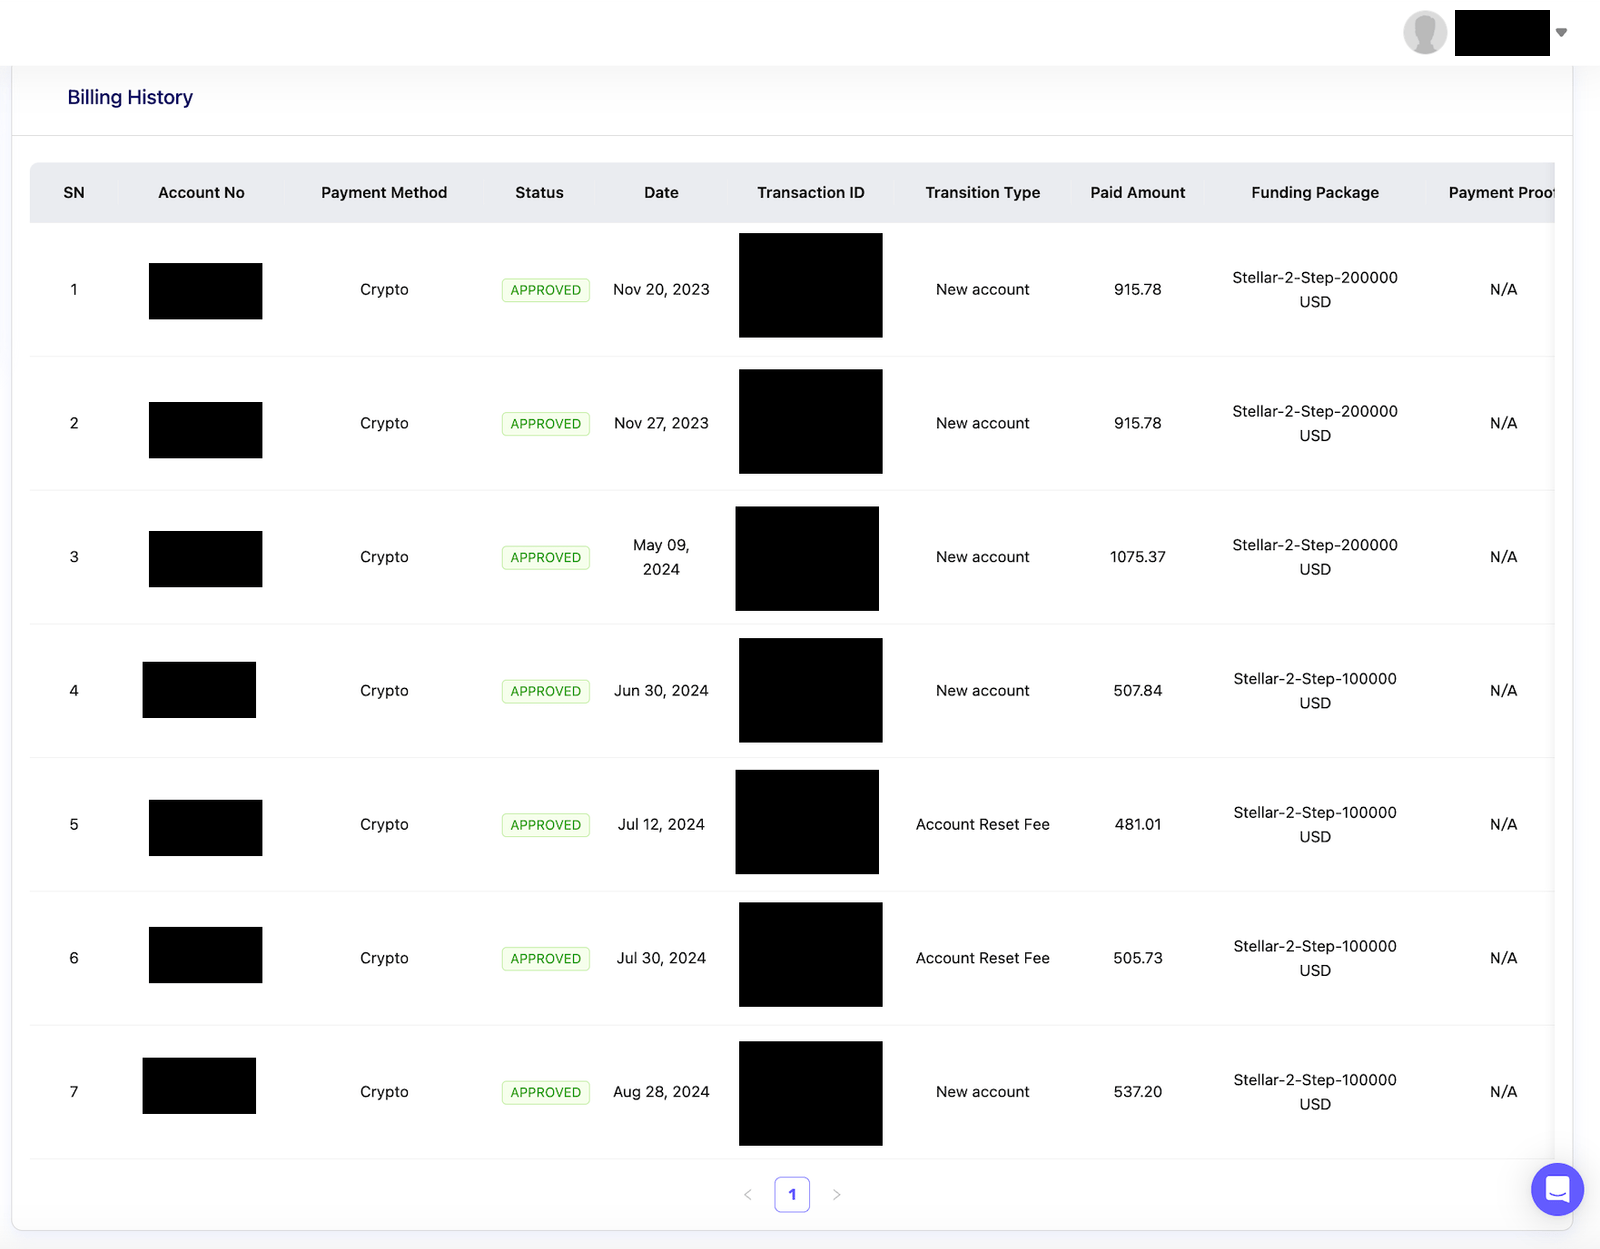Open the chat support widget icon
The width and height of the screenshot is (1600, 1249).
1557,1189
